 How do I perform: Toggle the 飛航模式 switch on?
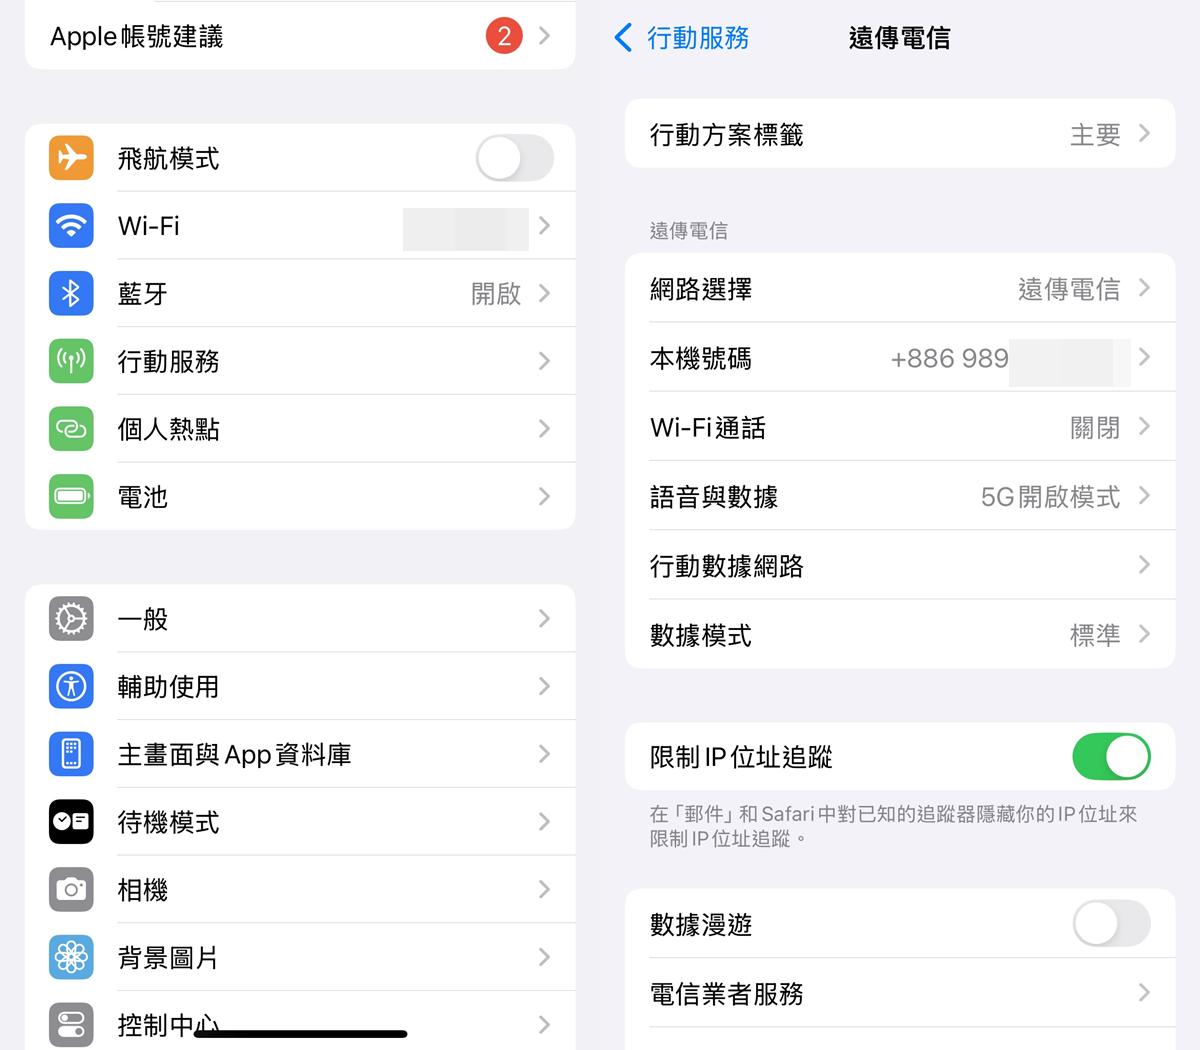514,158
